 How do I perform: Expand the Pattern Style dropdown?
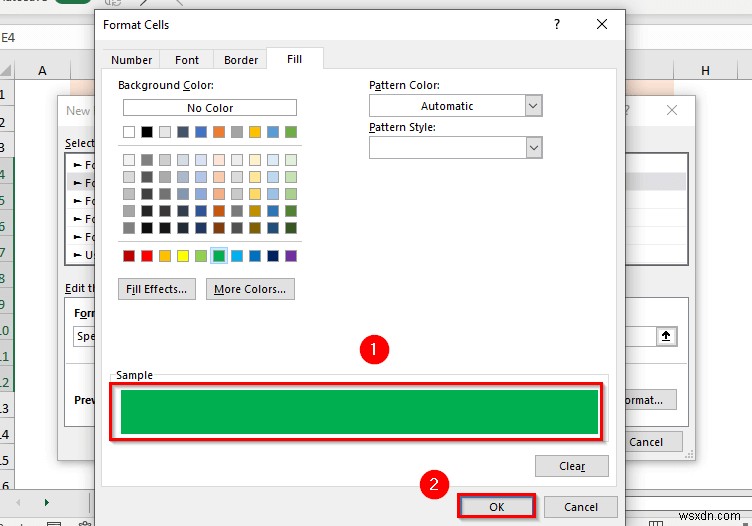pyautogui.click(x=533, y=148)
